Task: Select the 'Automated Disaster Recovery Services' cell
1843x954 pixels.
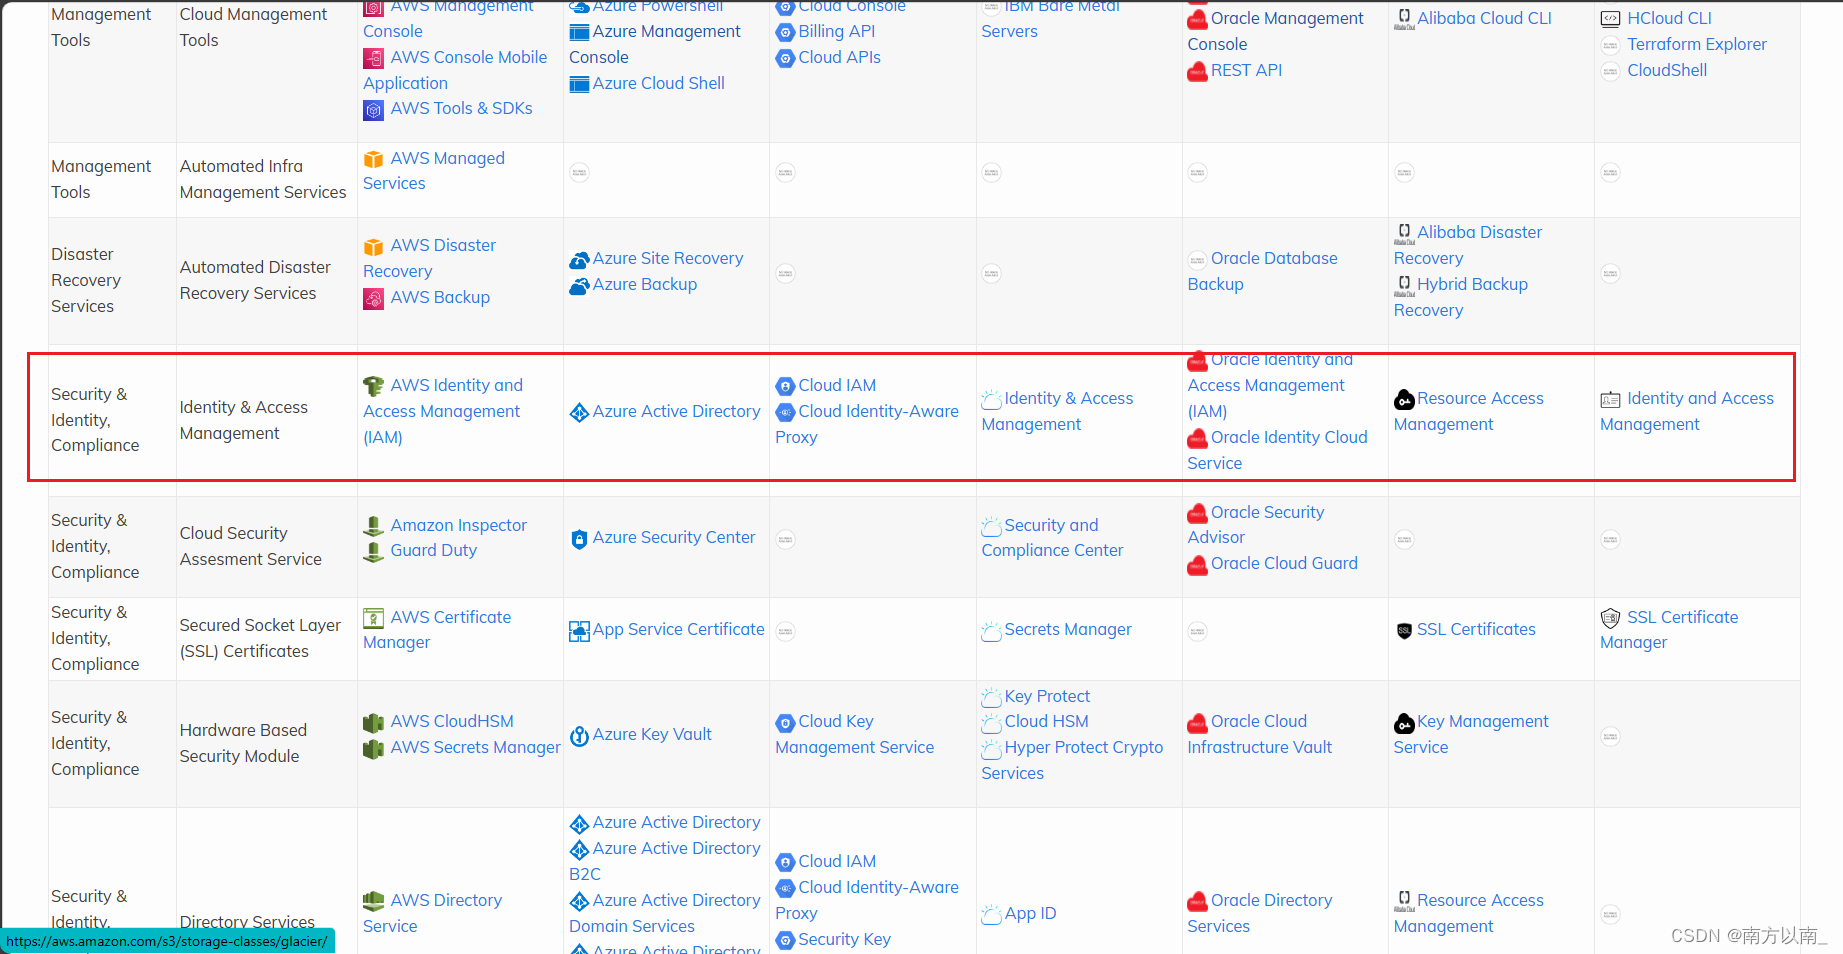Action: coord(266,280)
